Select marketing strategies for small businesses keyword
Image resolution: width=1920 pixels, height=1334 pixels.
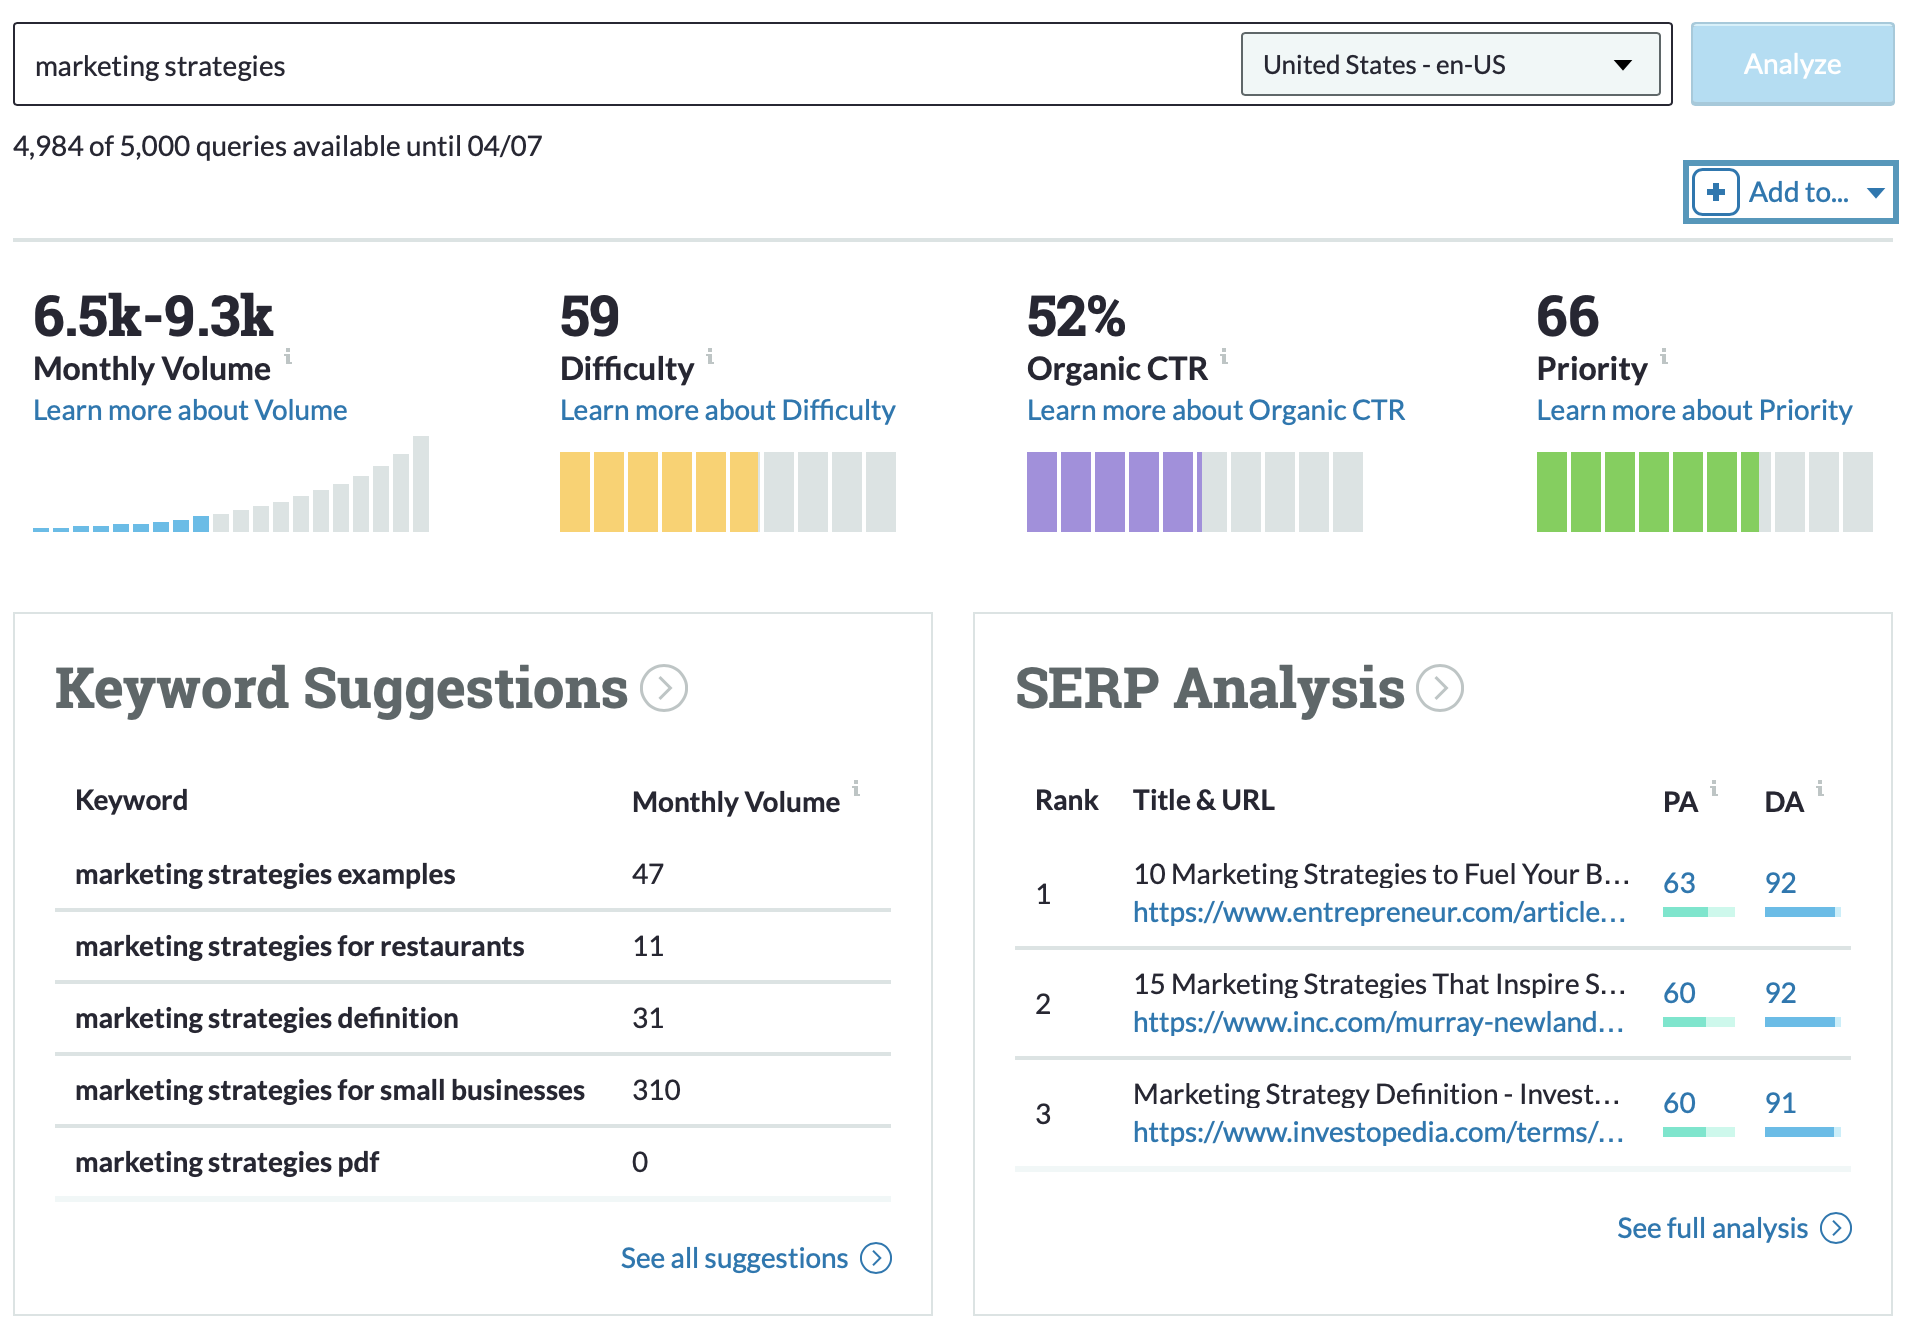click(x=330, y=1090)
